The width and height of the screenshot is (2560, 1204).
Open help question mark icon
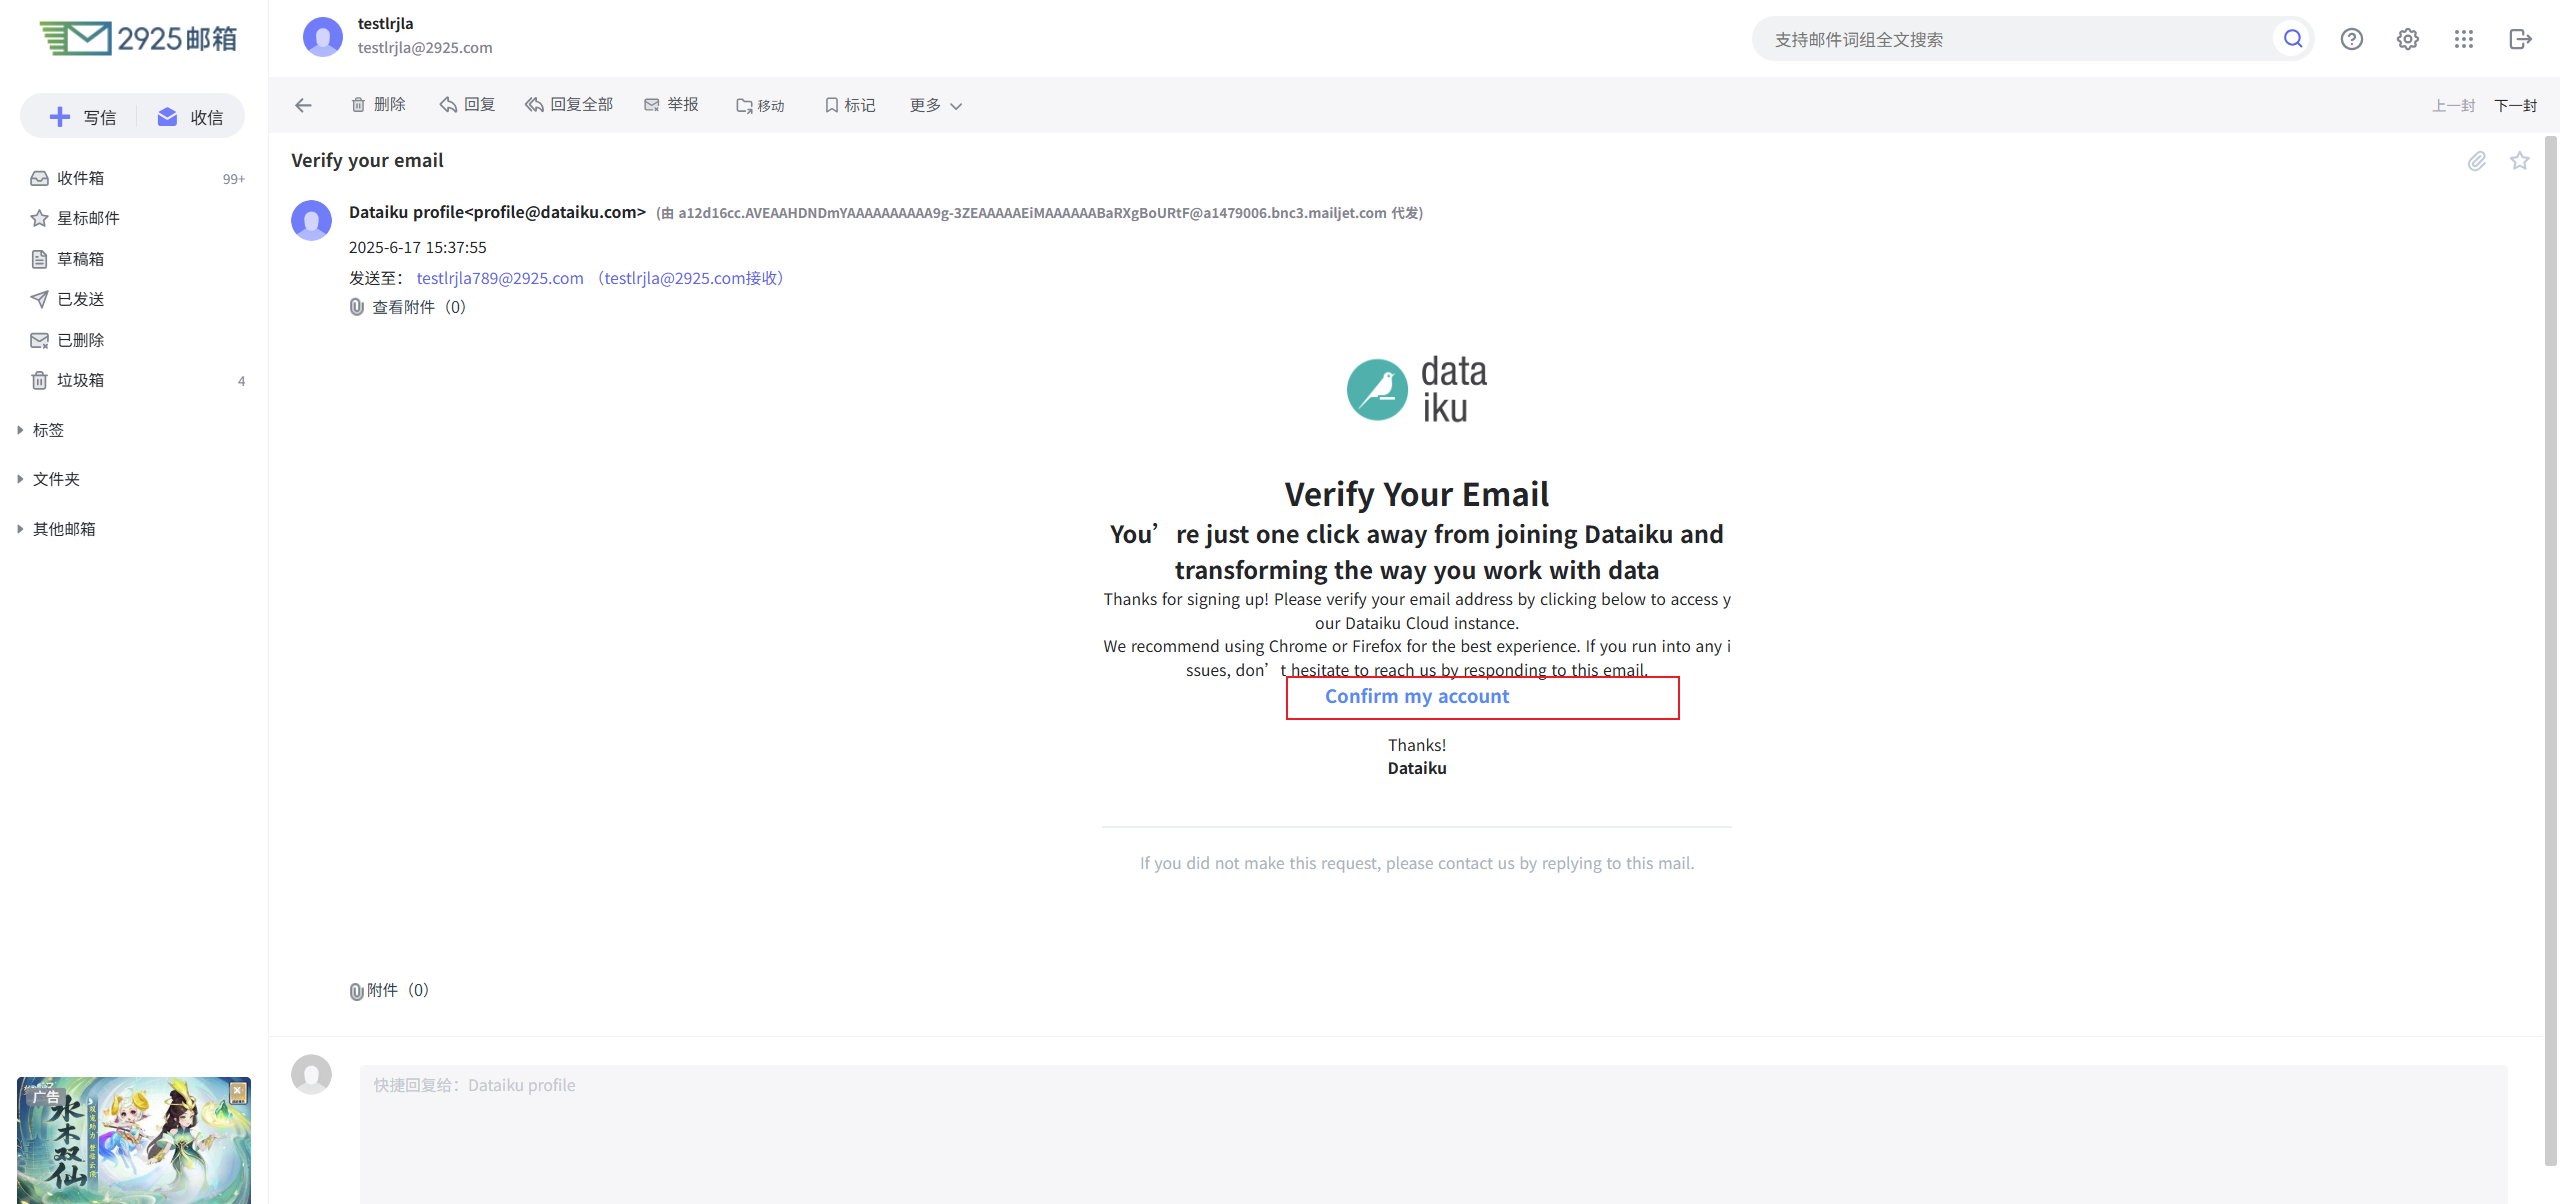point(2351,39)
